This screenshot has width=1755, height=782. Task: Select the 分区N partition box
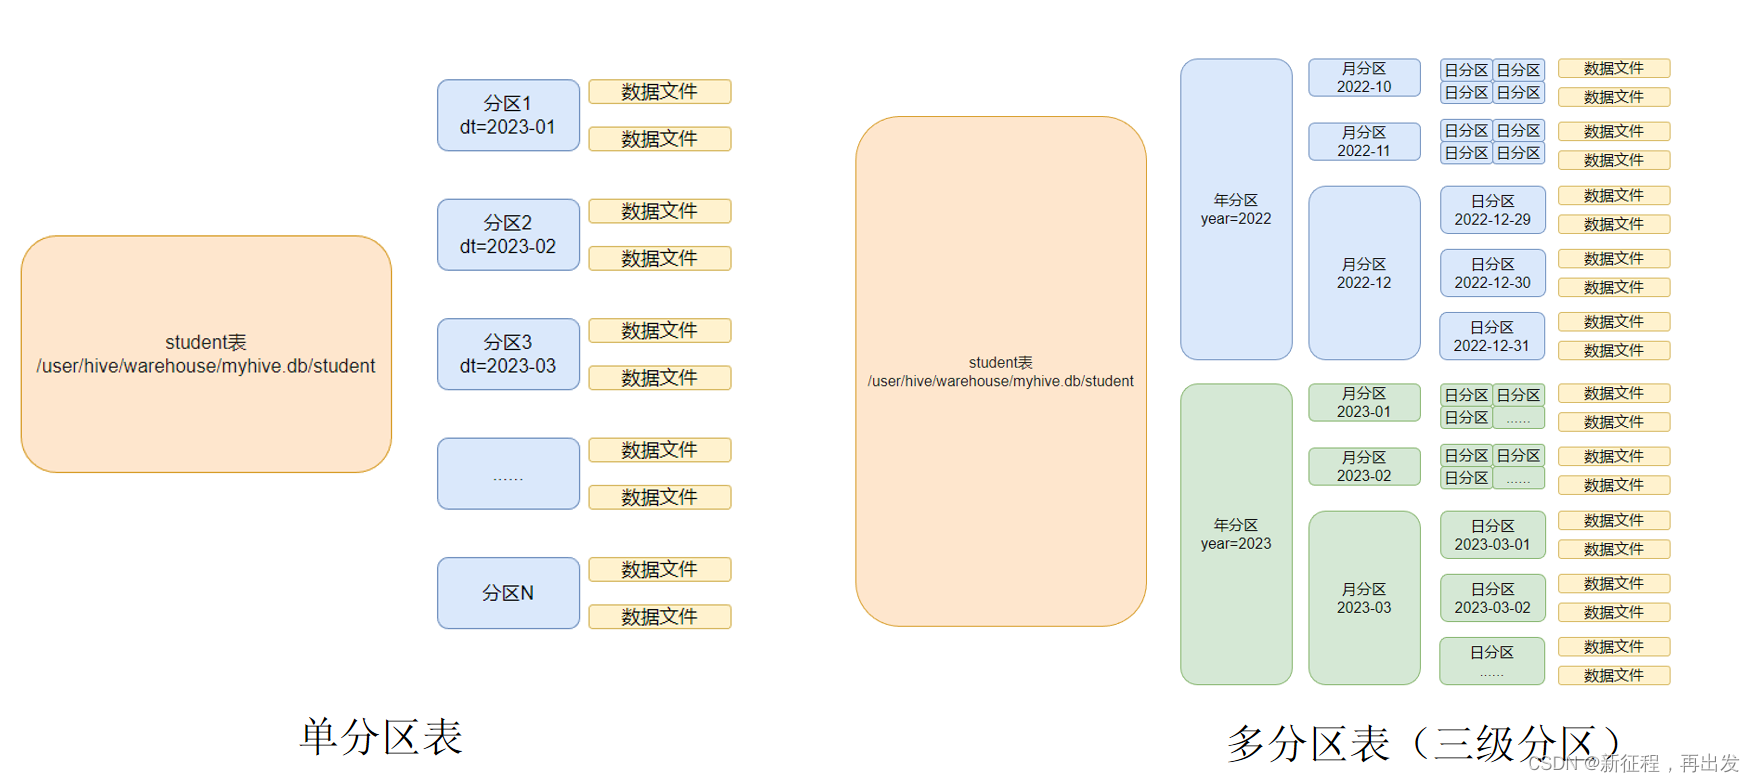[x=508, y=593]
